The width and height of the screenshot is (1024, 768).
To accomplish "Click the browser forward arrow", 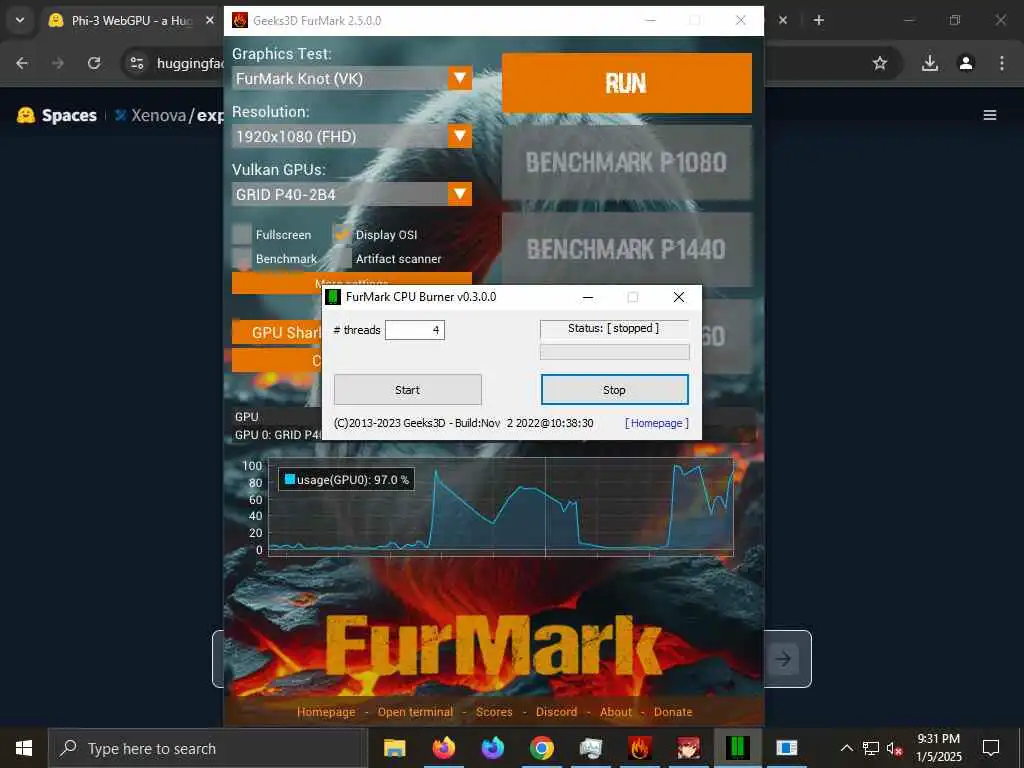I will click(x=58, y=63).
